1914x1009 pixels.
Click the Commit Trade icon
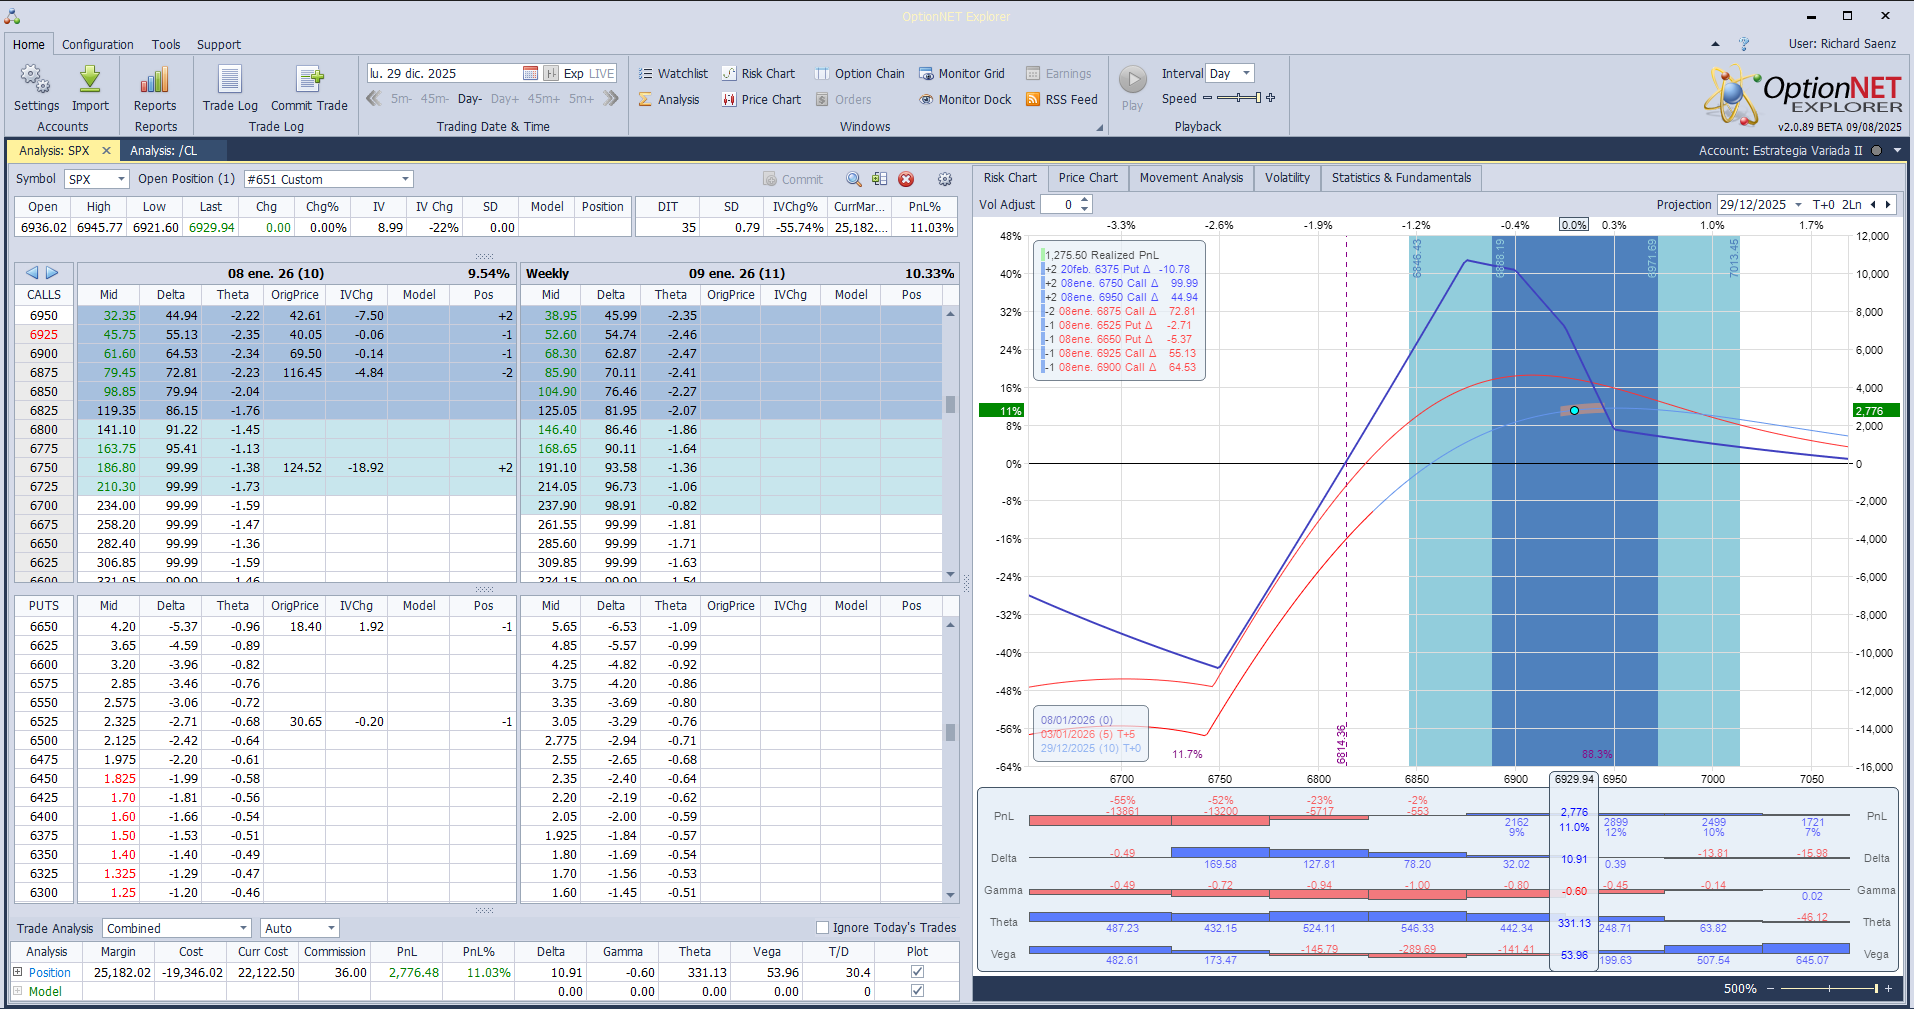[309, 88]
